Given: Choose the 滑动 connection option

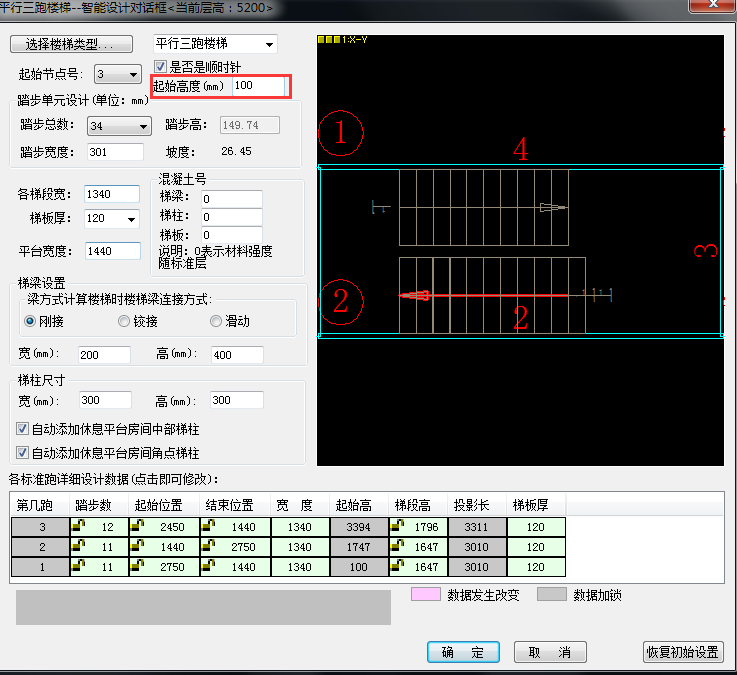Looking at the screenshot, I should [216, 321].
